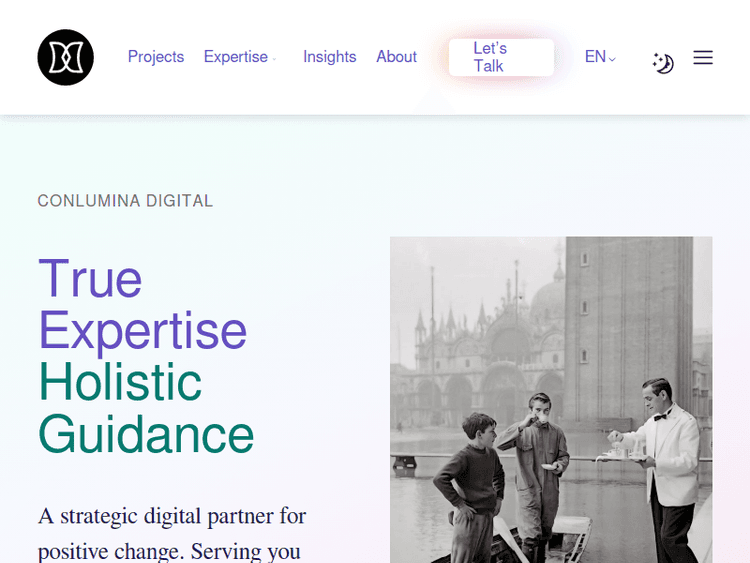
Task: Open the EN language selector
Action: click(x=595, y=57)
